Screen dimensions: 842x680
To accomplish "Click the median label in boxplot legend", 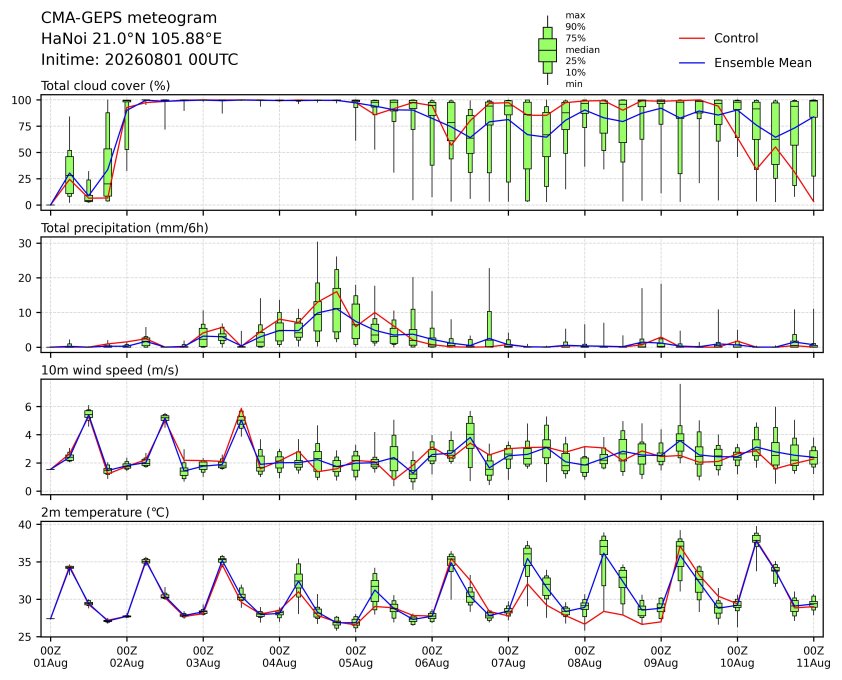I will (x=582, y=50).
